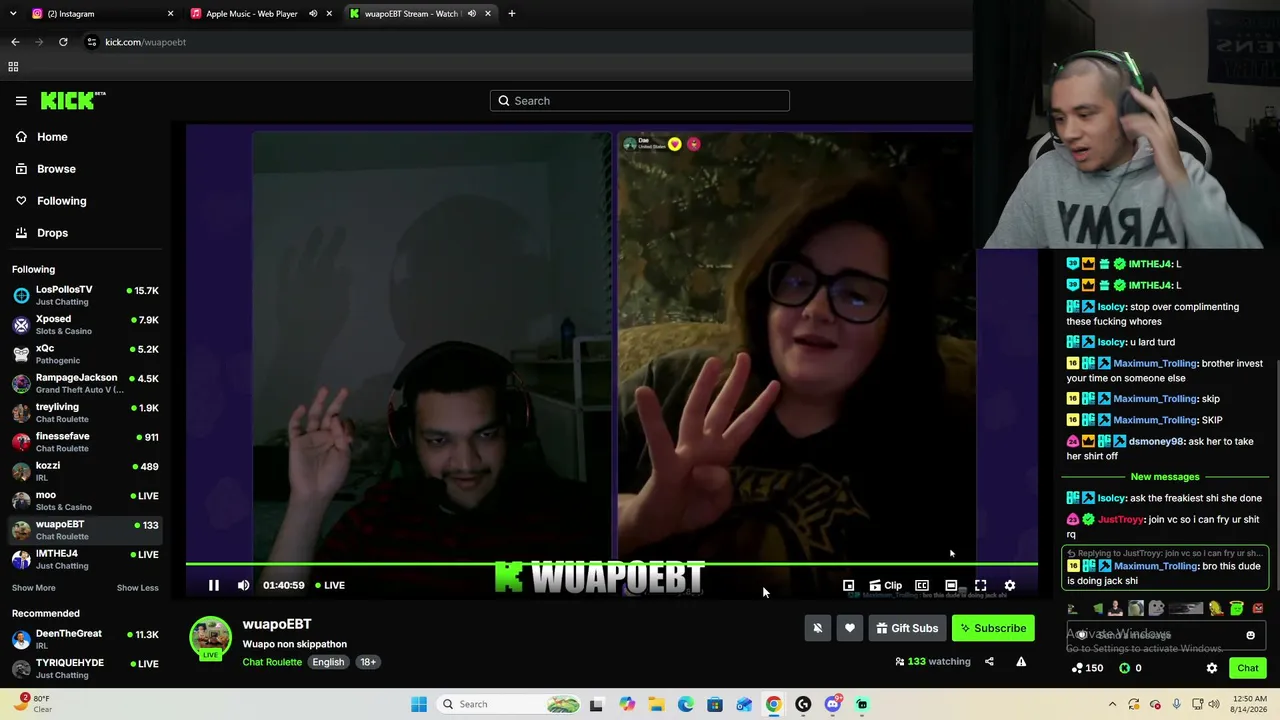Open wuapoEBT's profile avatar

click(x=210, y=637)
